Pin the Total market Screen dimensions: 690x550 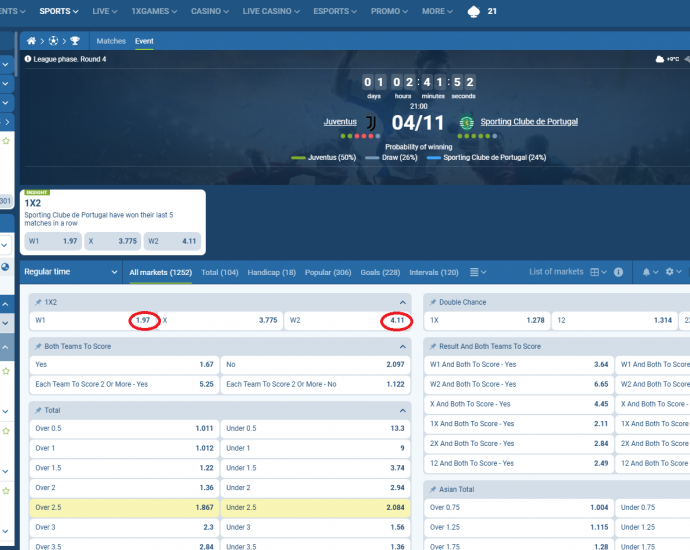(x=38, y=410)
